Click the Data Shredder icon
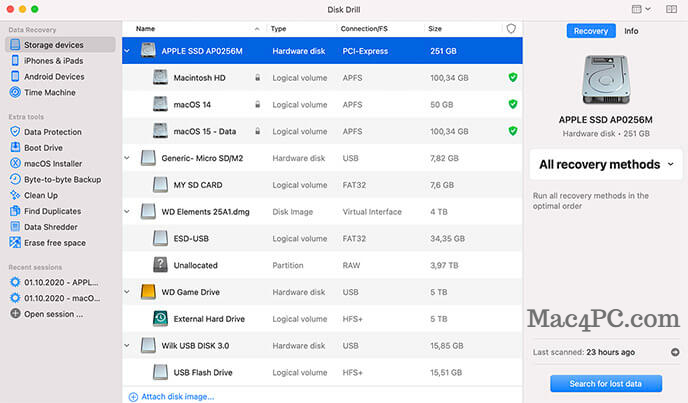Screen dimensions: 688x403 [x=15, y=227]
